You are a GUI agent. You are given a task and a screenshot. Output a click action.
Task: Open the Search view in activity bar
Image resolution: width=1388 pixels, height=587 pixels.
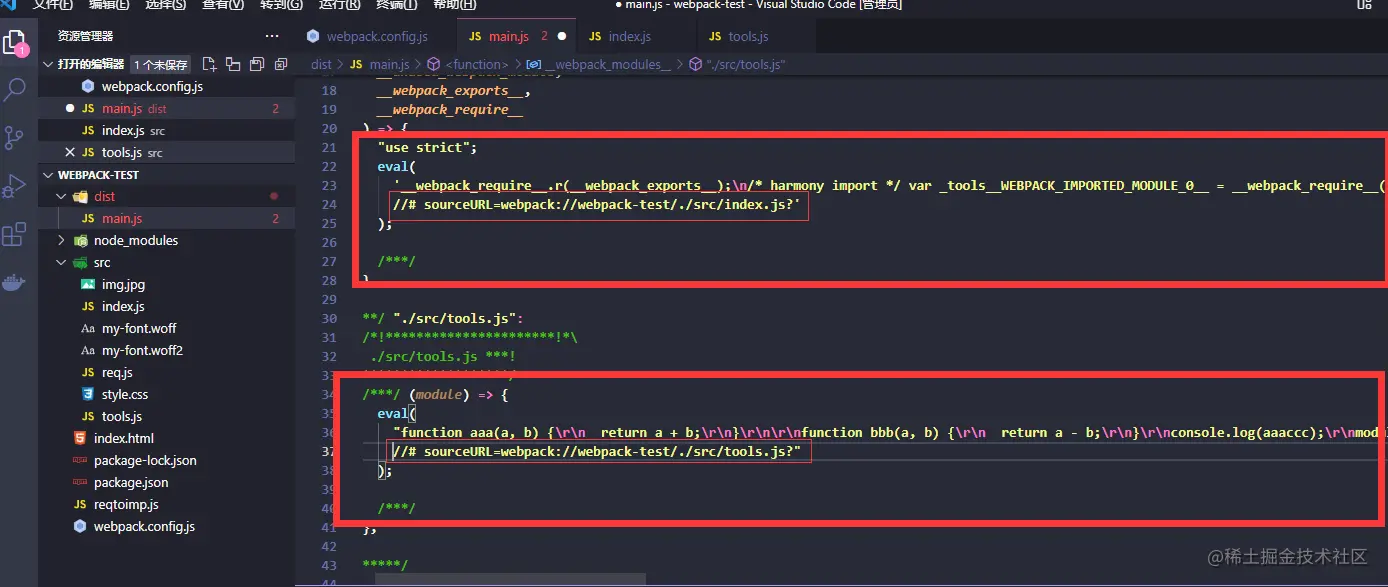15,90
